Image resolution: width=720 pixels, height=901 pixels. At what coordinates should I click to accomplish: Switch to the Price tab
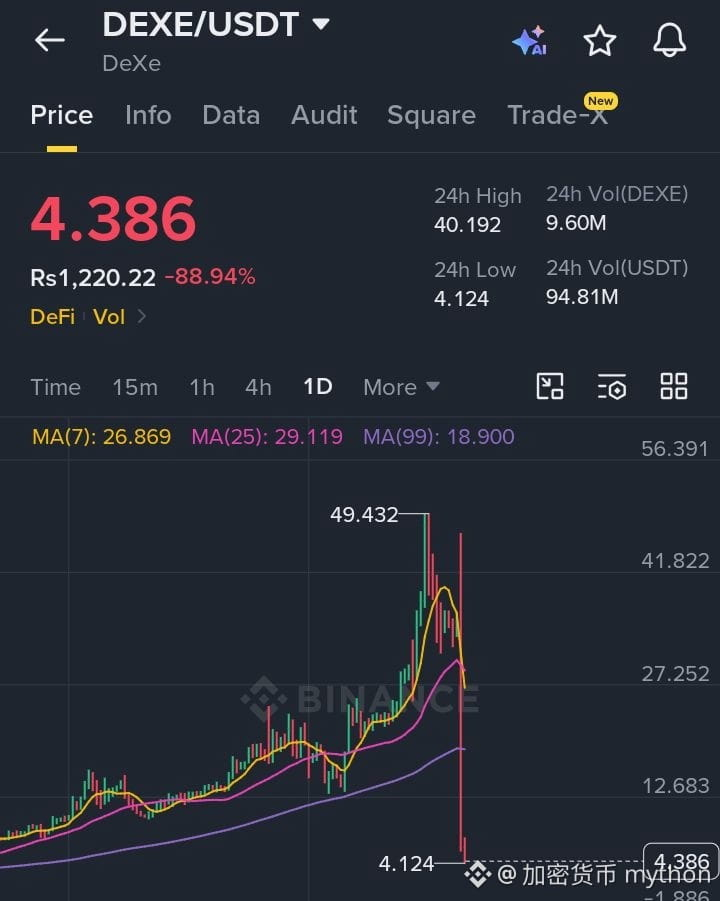(x=61, y=115)
